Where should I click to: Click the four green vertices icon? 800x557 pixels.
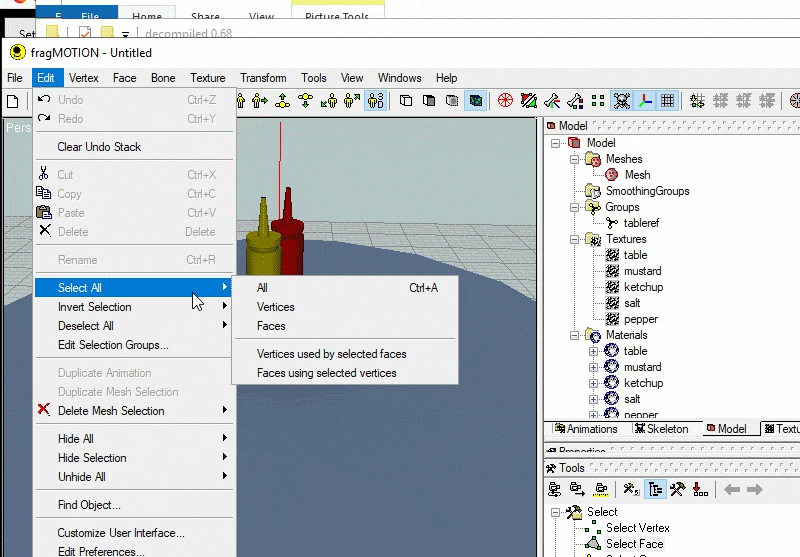(x=598, y=100)
